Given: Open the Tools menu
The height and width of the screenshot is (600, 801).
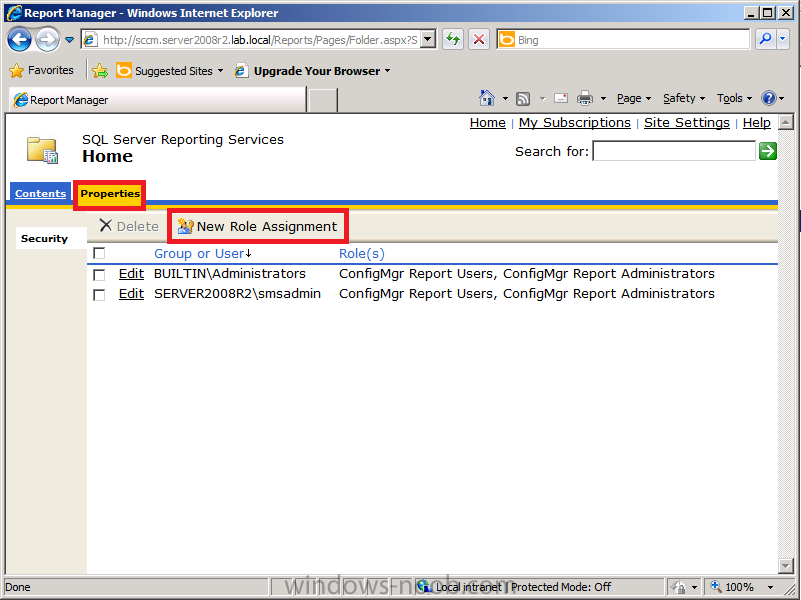Looking at the screenshot, I should [734, 98].
